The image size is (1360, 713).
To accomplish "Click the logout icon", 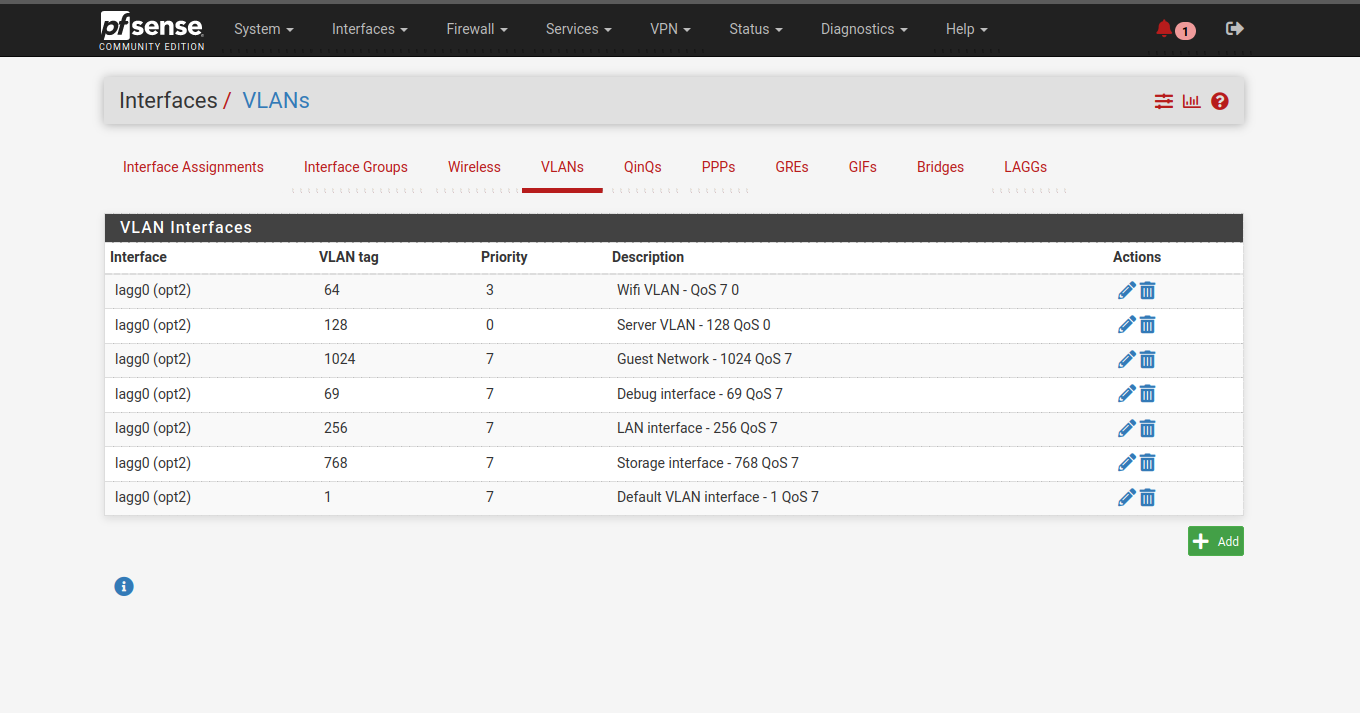I will click(1234, 29).
